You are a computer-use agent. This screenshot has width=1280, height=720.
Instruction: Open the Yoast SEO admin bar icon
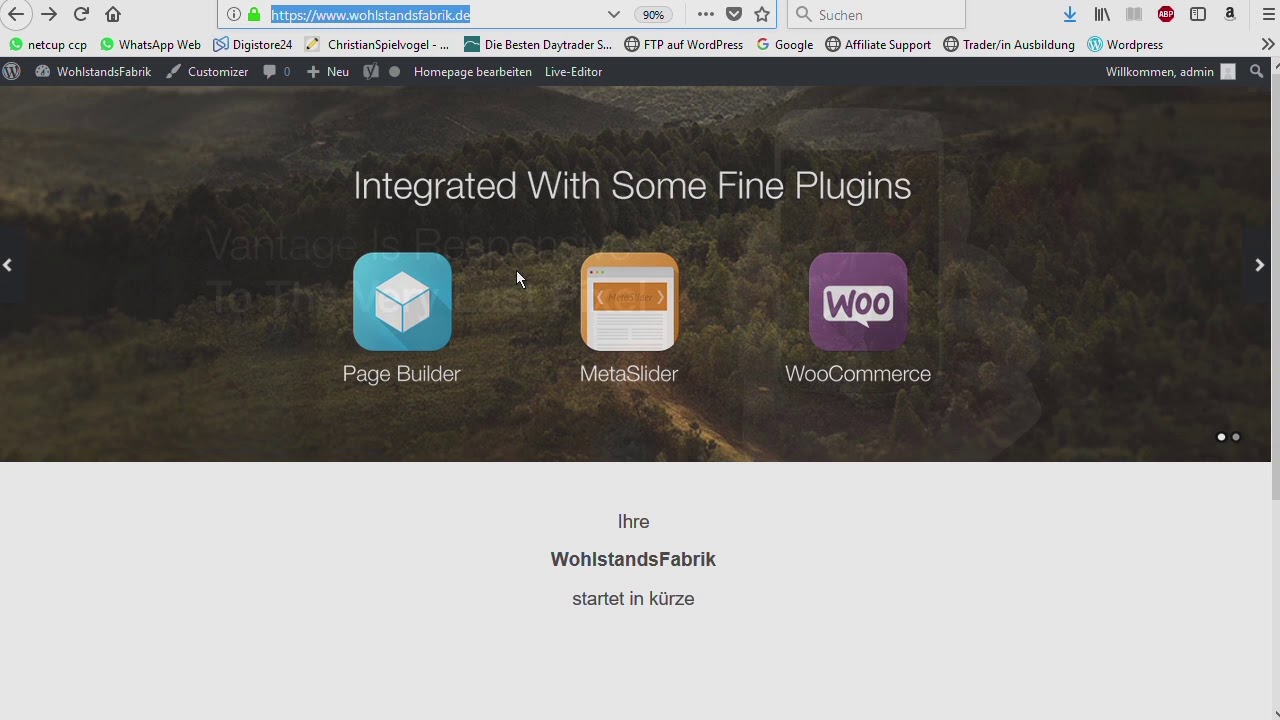(371, 72)
